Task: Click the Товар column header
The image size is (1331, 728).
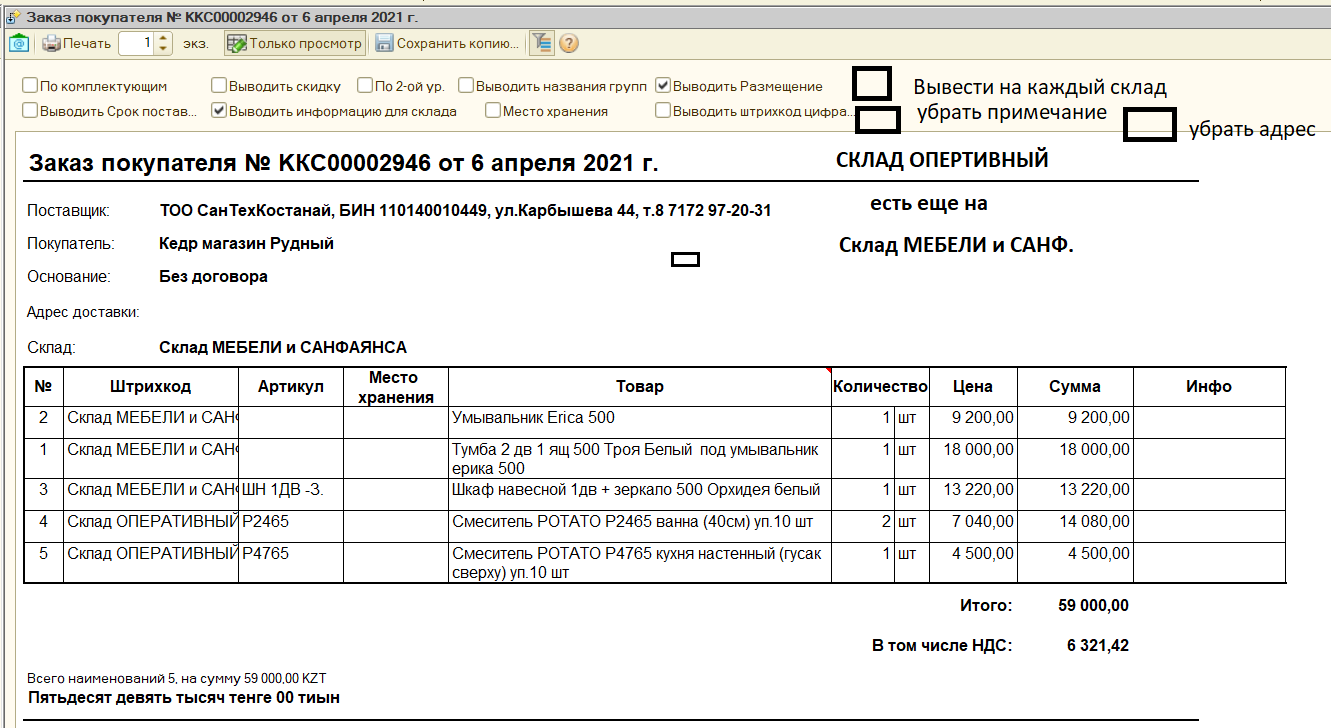Action: [639, 387]
